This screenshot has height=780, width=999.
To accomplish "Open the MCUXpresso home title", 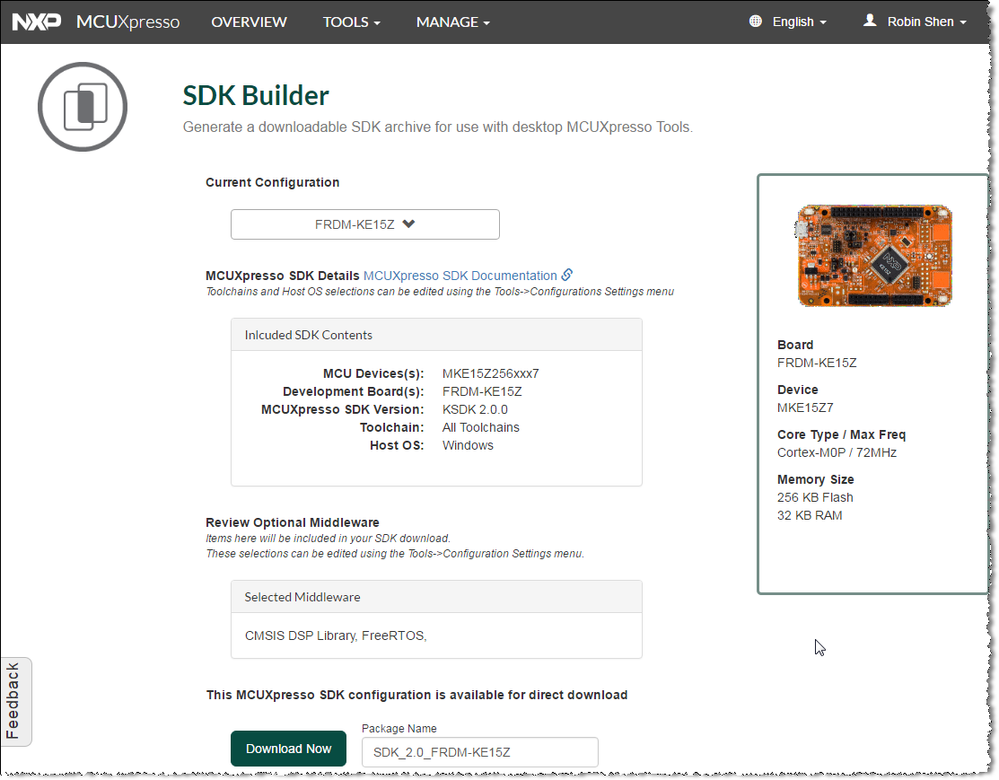I will click(128, 22).
